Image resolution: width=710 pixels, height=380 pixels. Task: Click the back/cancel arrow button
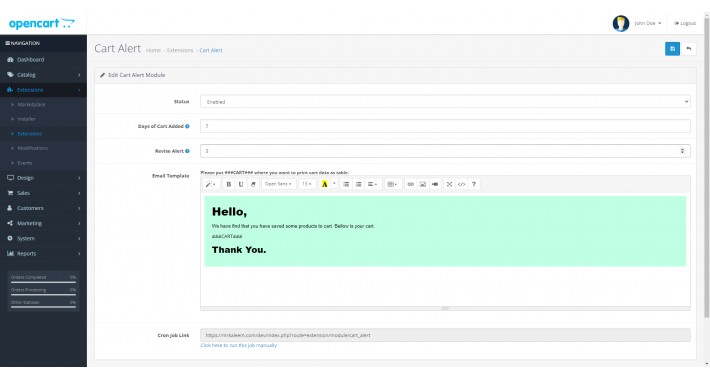click(689, 48)
